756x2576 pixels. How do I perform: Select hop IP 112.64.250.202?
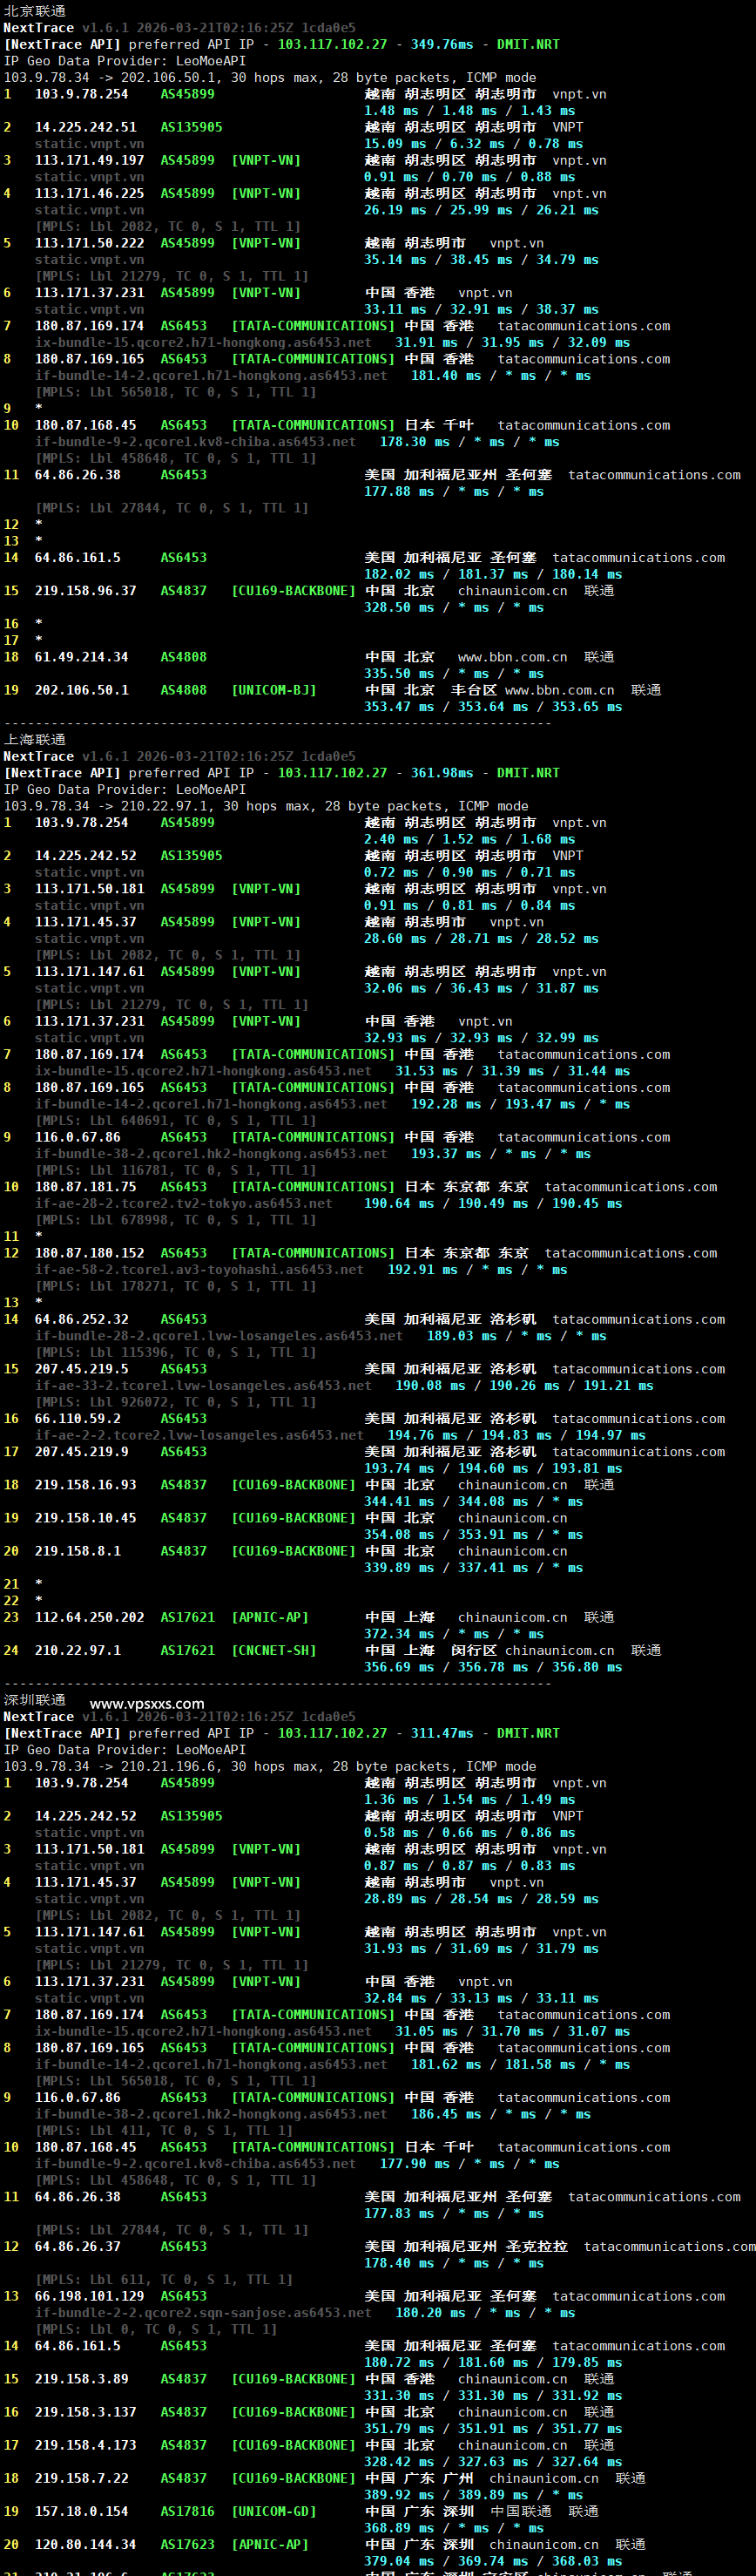point(90,1617)
